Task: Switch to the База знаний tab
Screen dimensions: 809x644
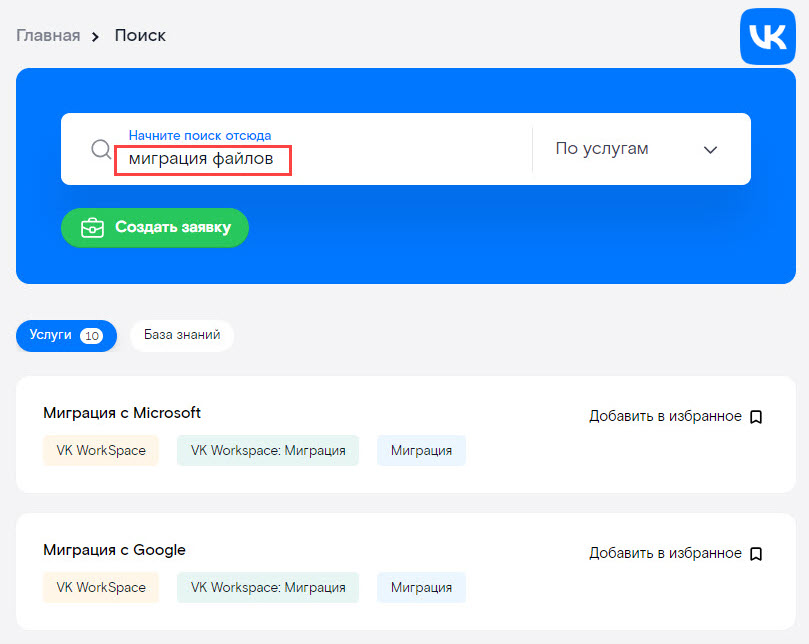Action: 181,336
